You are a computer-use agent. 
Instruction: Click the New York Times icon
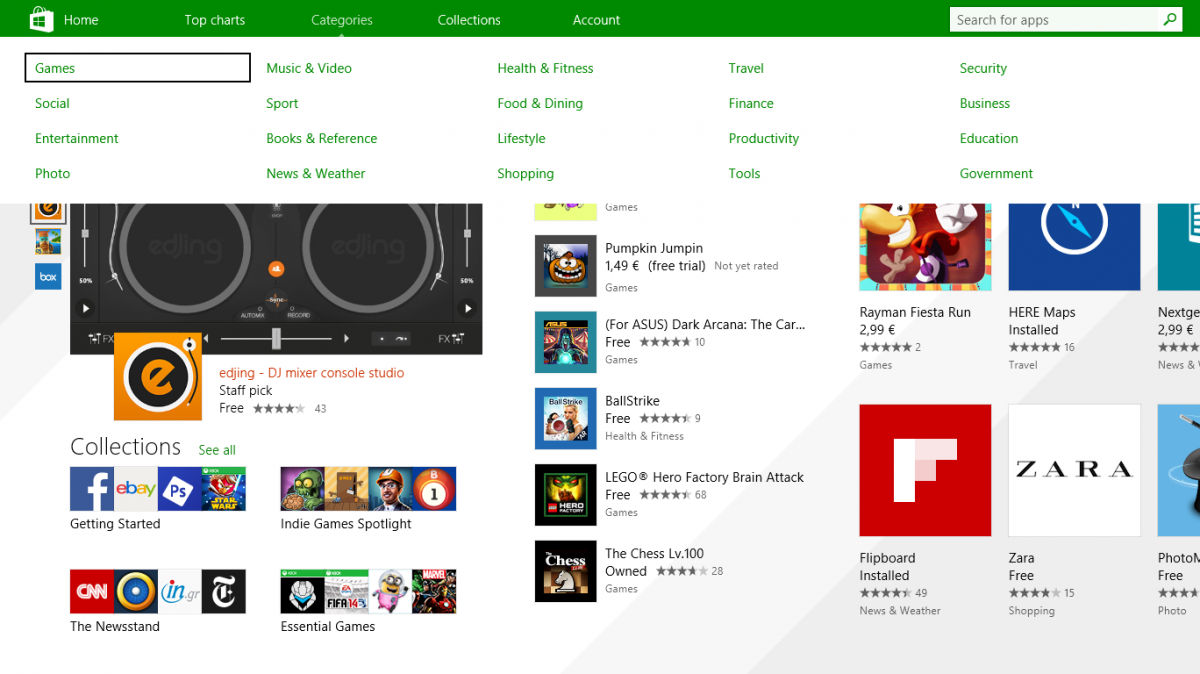223,591
